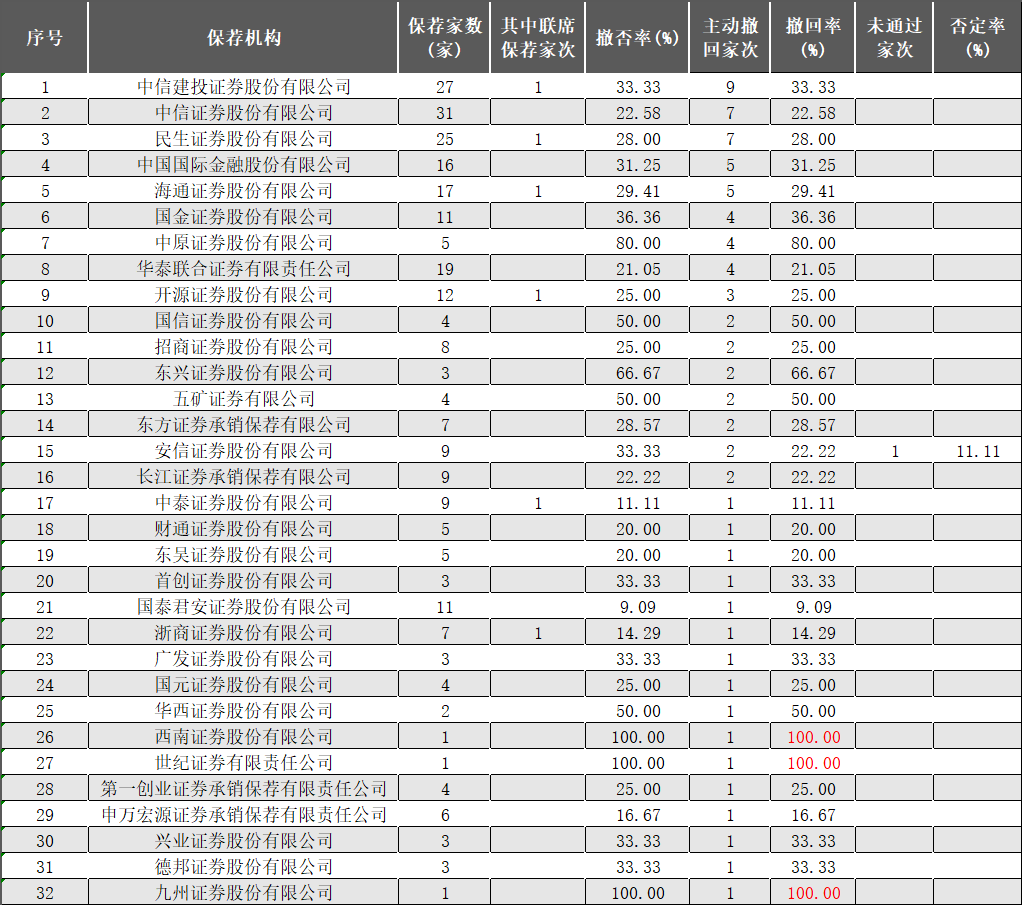The image size is (1022, 905).
Task: Click cell 第一创业证券承销保荐有限责任公司
Action: (x=243, y=789)
